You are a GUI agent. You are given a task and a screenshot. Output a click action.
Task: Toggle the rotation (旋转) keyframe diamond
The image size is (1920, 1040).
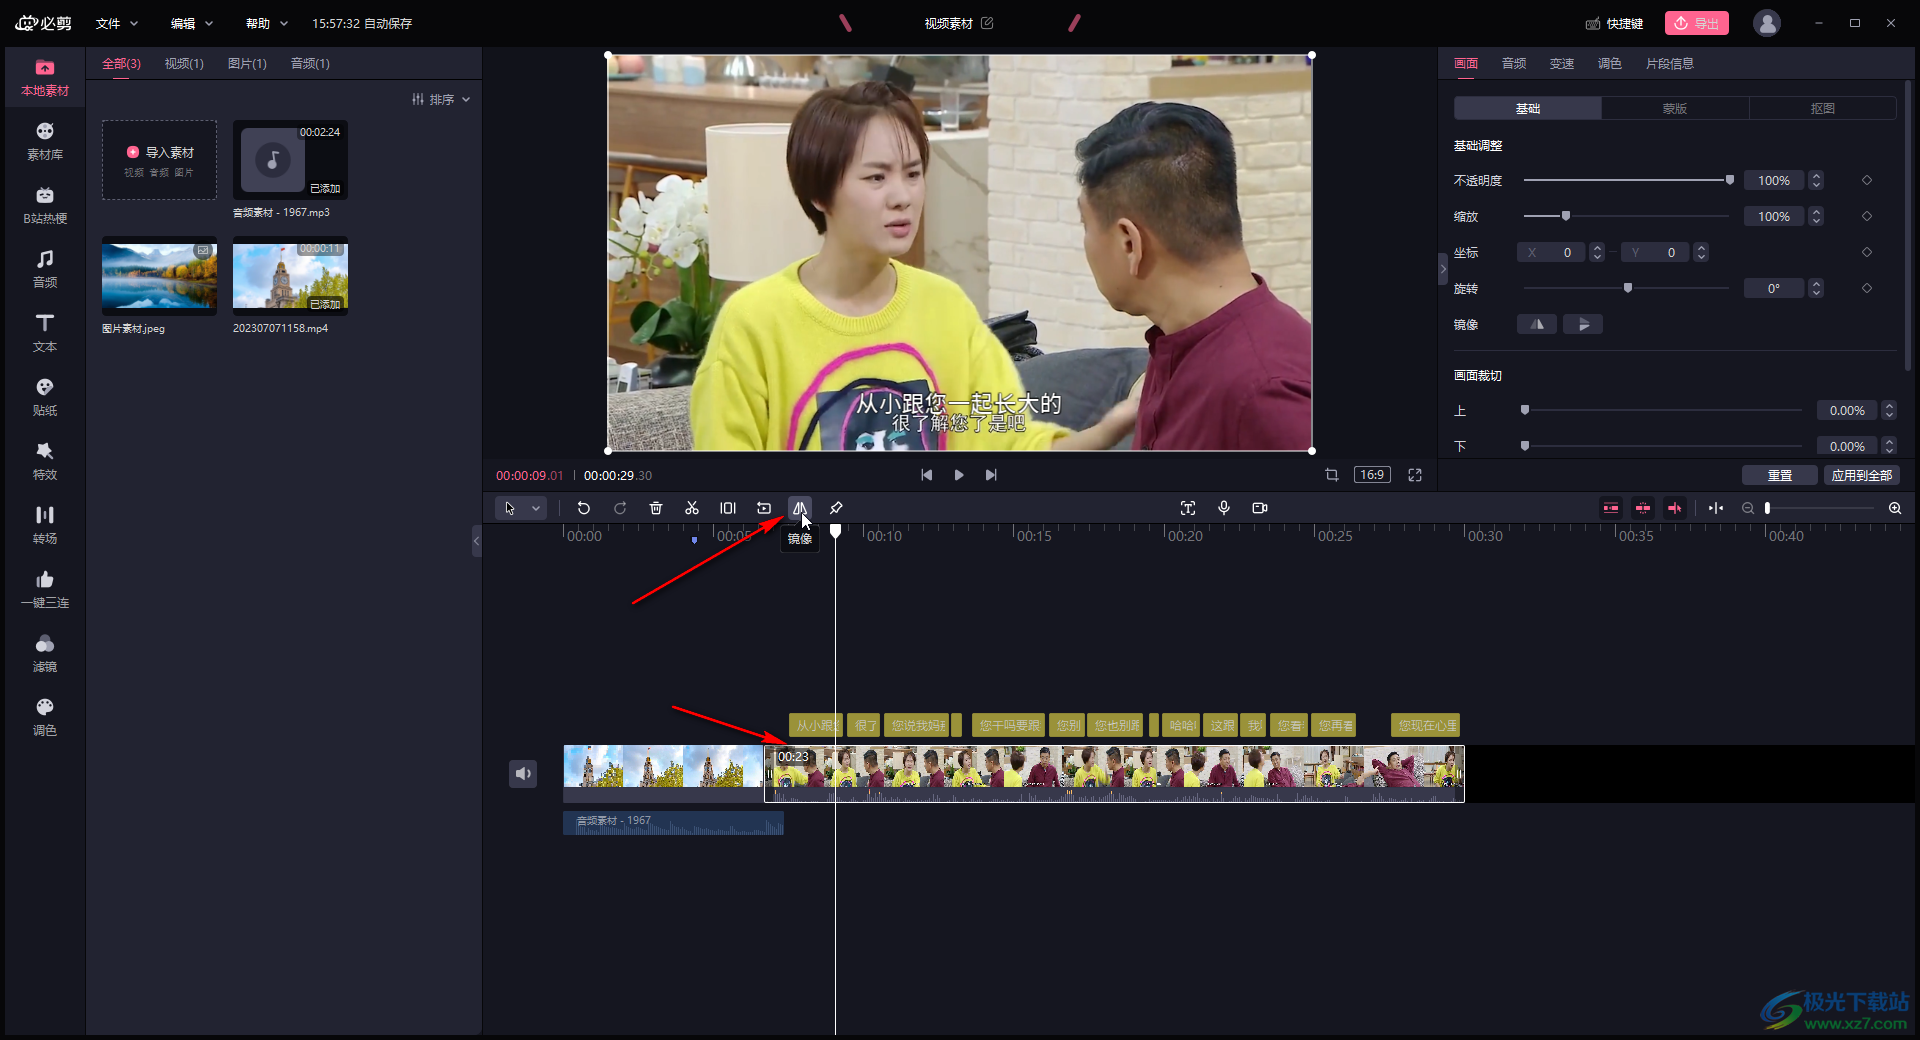coord(1867,288)
